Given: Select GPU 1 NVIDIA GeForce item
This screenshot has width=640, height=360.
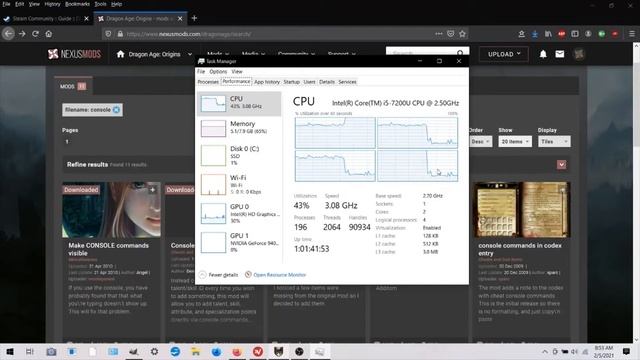Looking at the screenshot, I should pyautogui.click(x=239, y=242).
